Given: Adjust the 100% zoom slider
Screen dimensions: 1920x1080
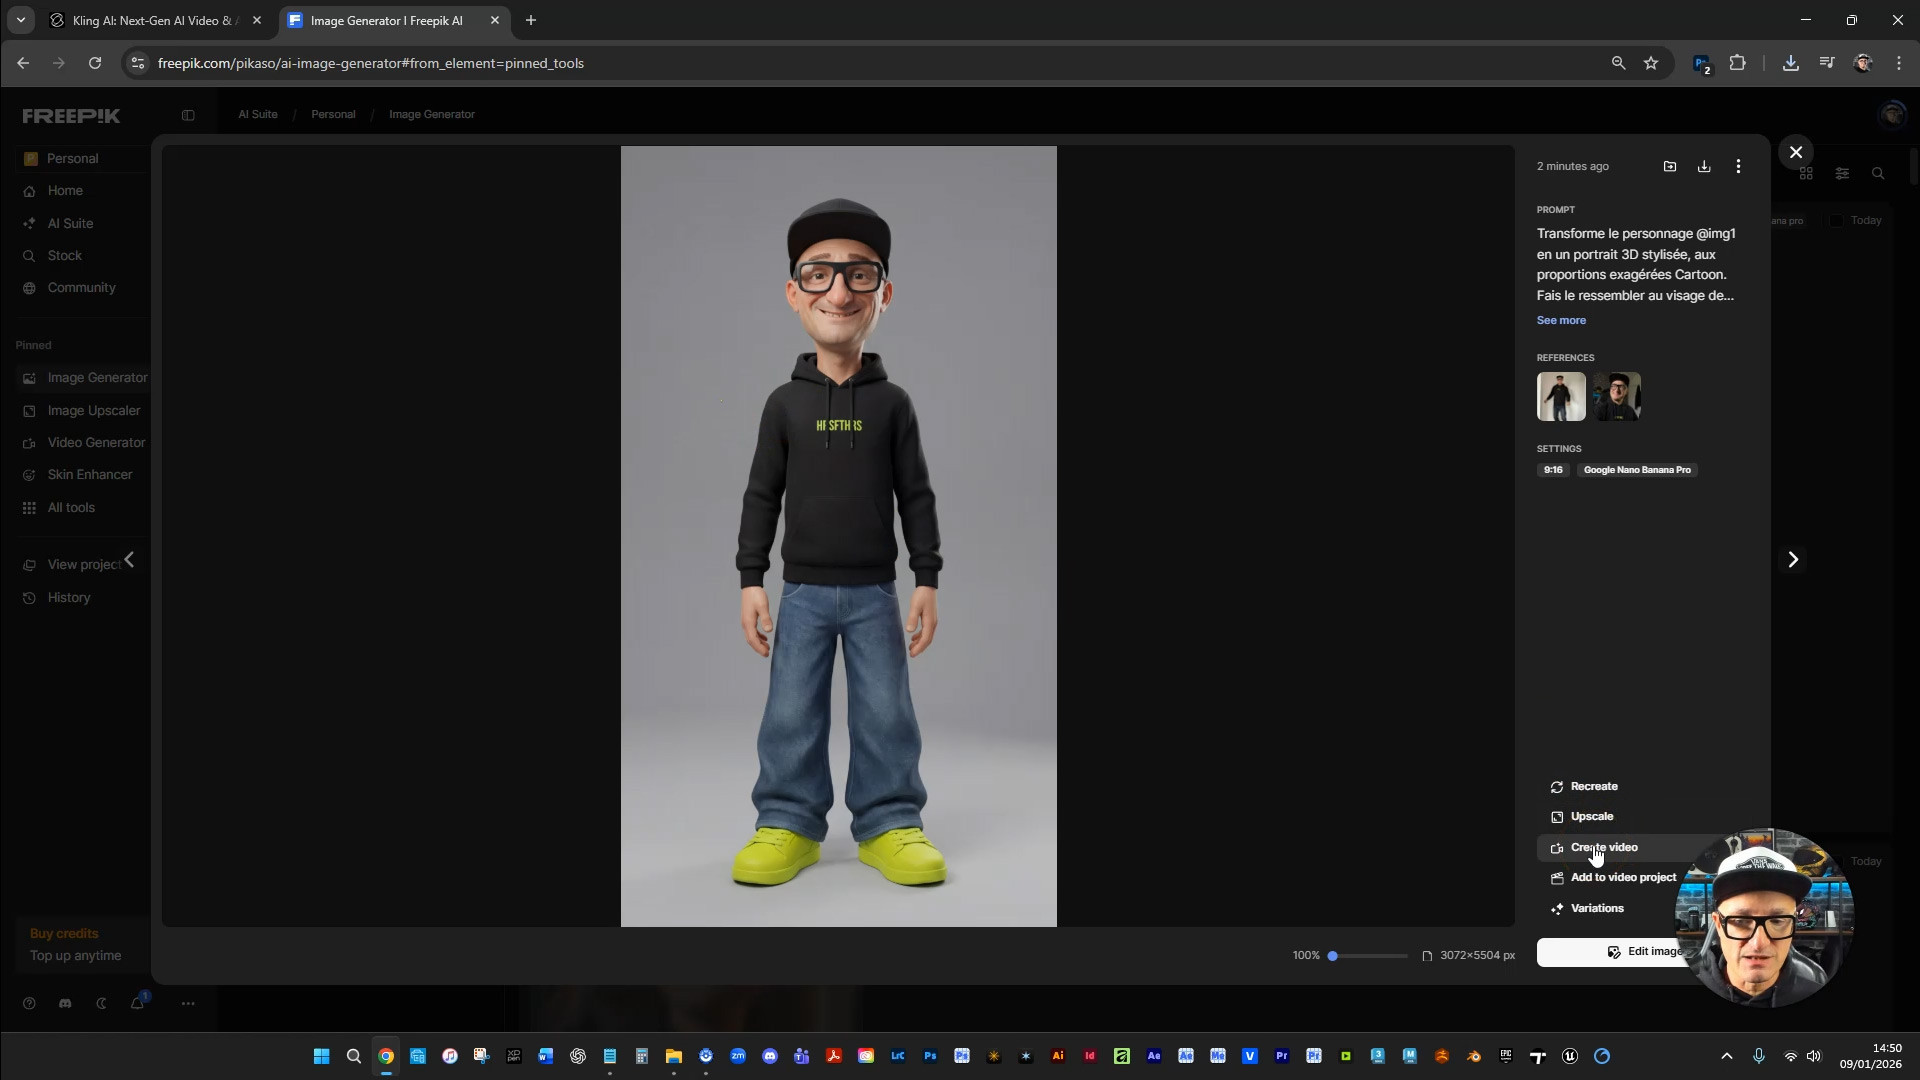Looking at the screenshot, I should point(1333,957).
